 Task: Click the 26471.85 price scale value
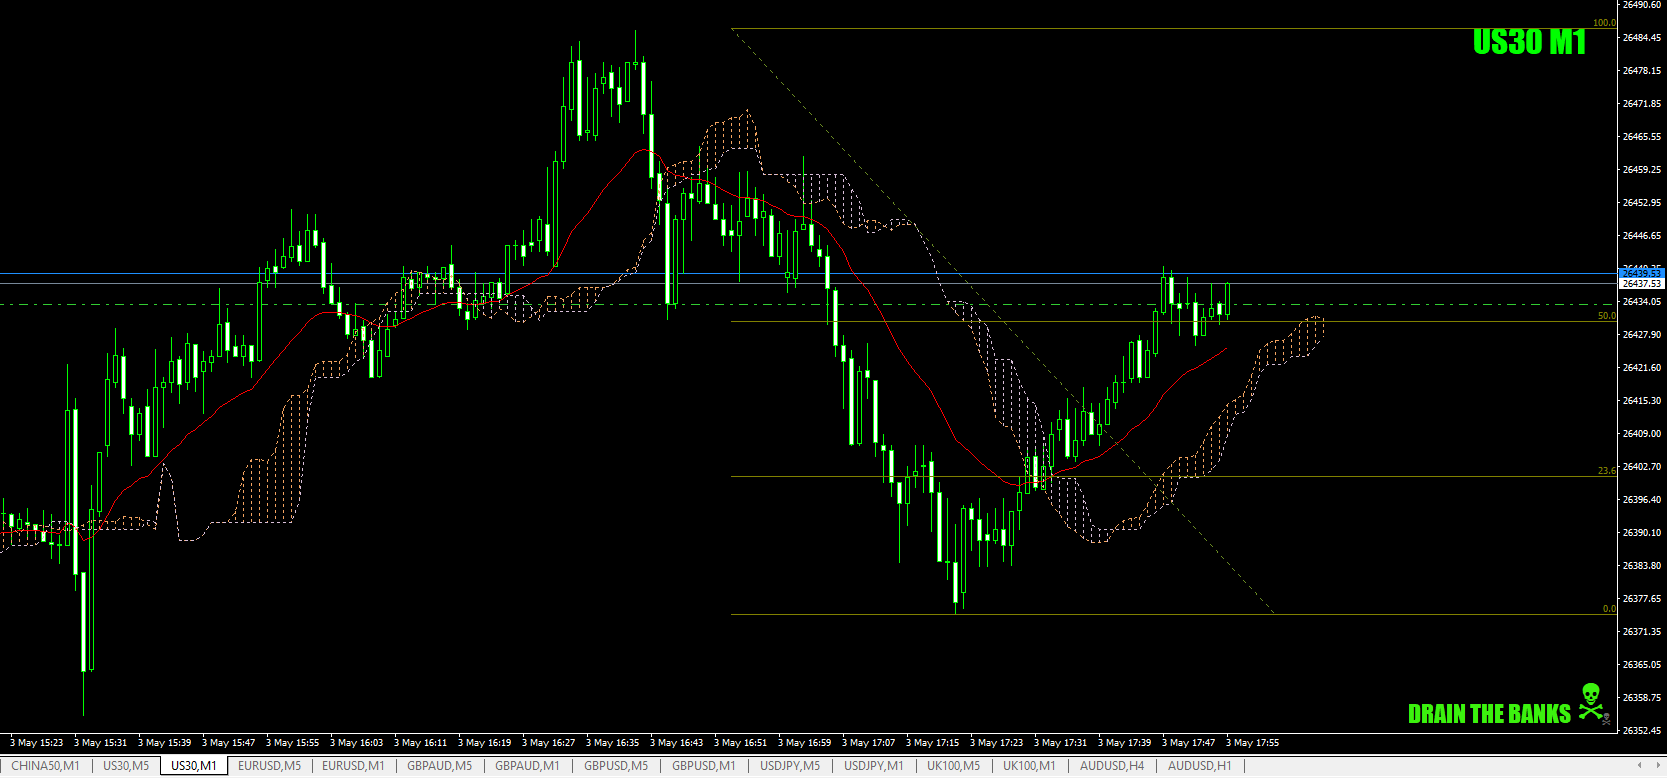pyautogui.click(x=1642, y=104)
